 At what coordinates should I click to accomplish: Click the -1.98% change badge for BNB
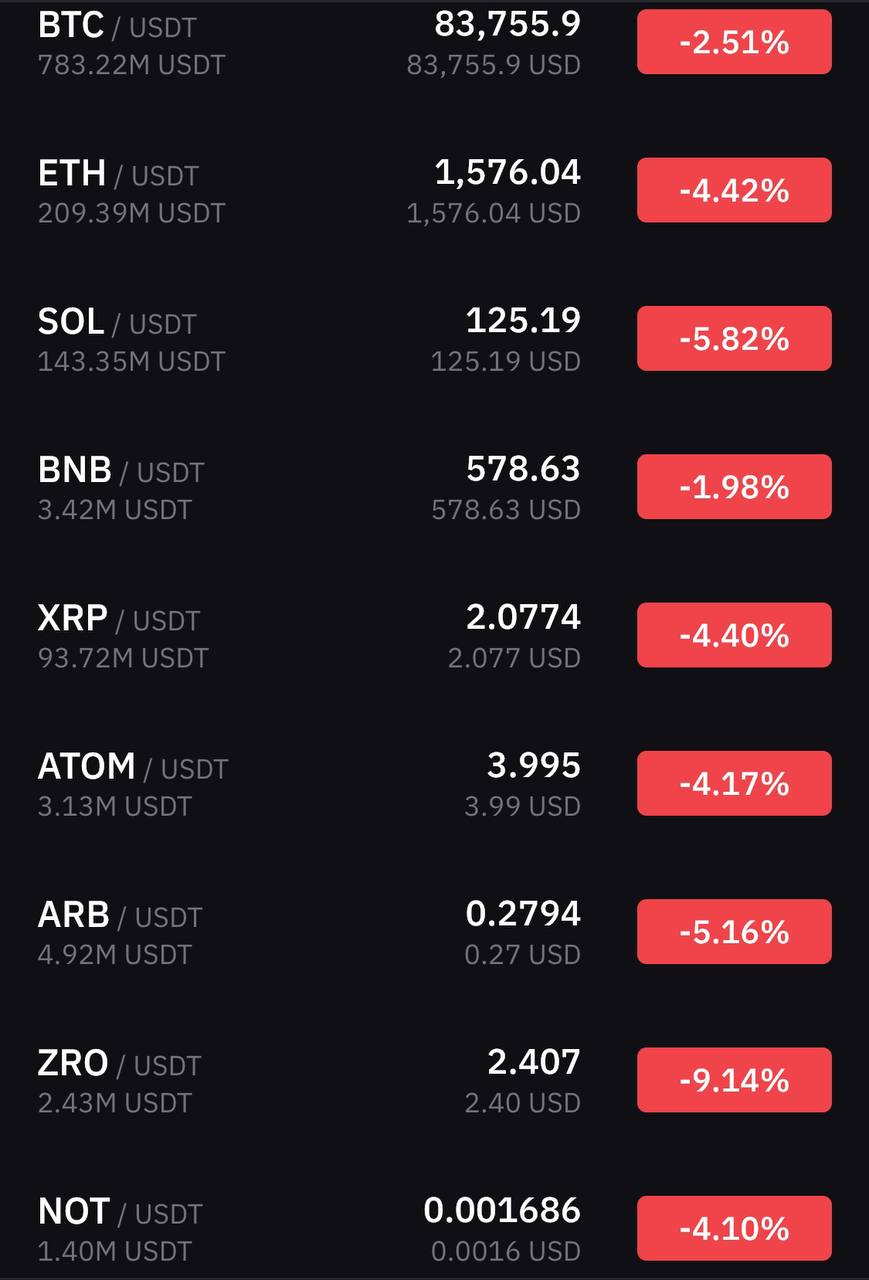click(x=734, y=487)
